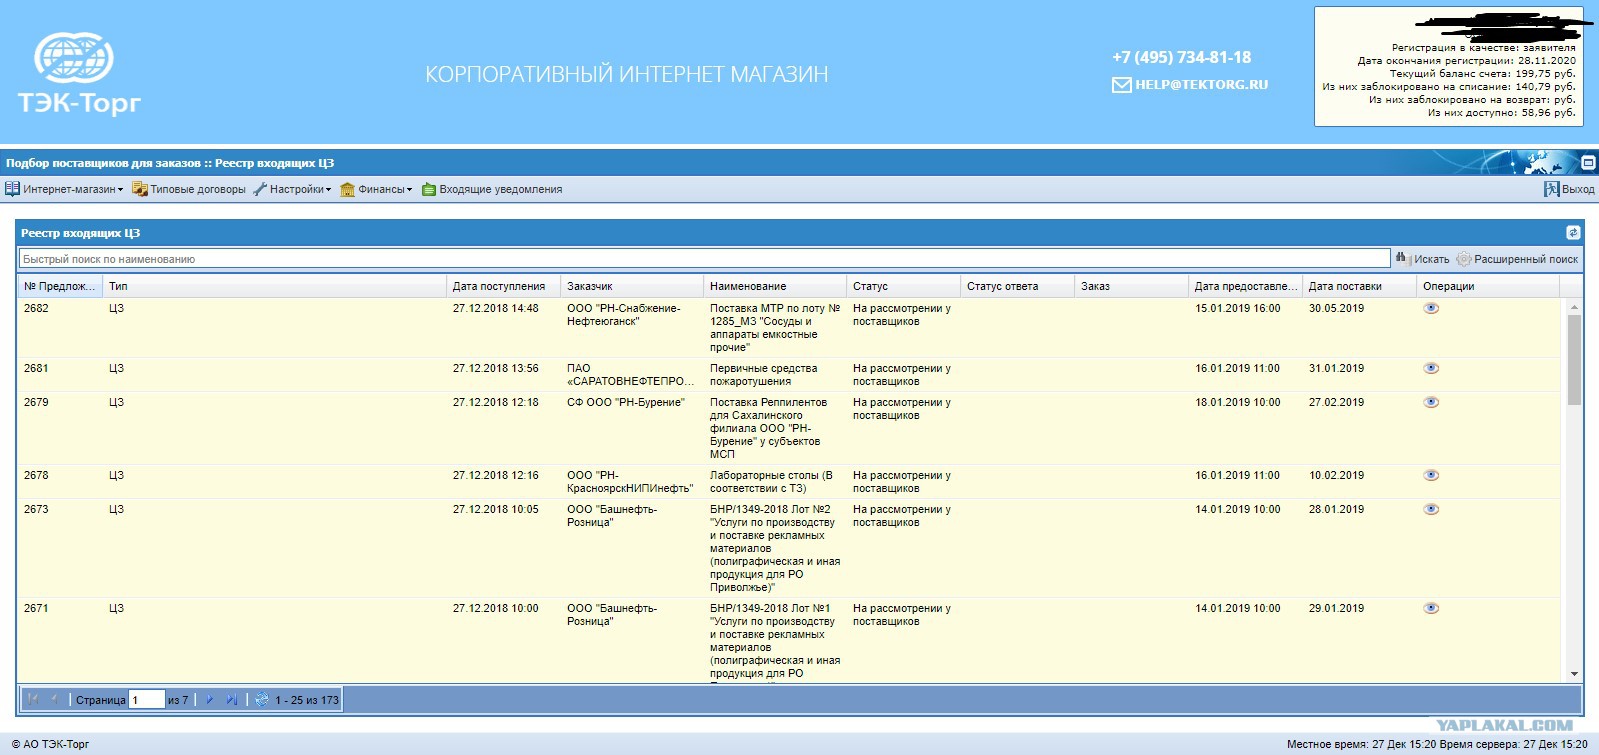1599x755 pixels.
Task: Click the scrollbar down arrow
Action: 1574,674
